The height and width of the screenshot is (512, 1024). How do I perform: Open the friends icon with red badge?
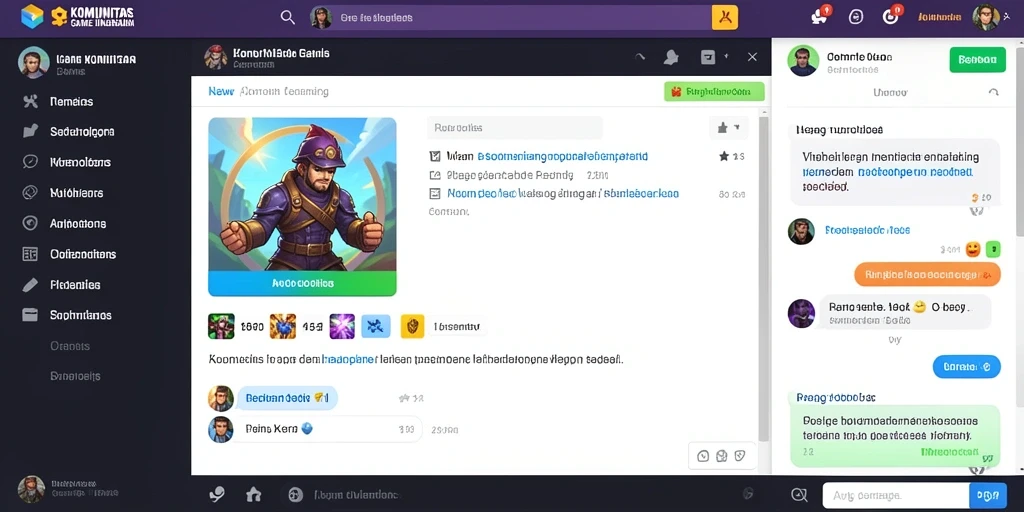click(819, 16)
